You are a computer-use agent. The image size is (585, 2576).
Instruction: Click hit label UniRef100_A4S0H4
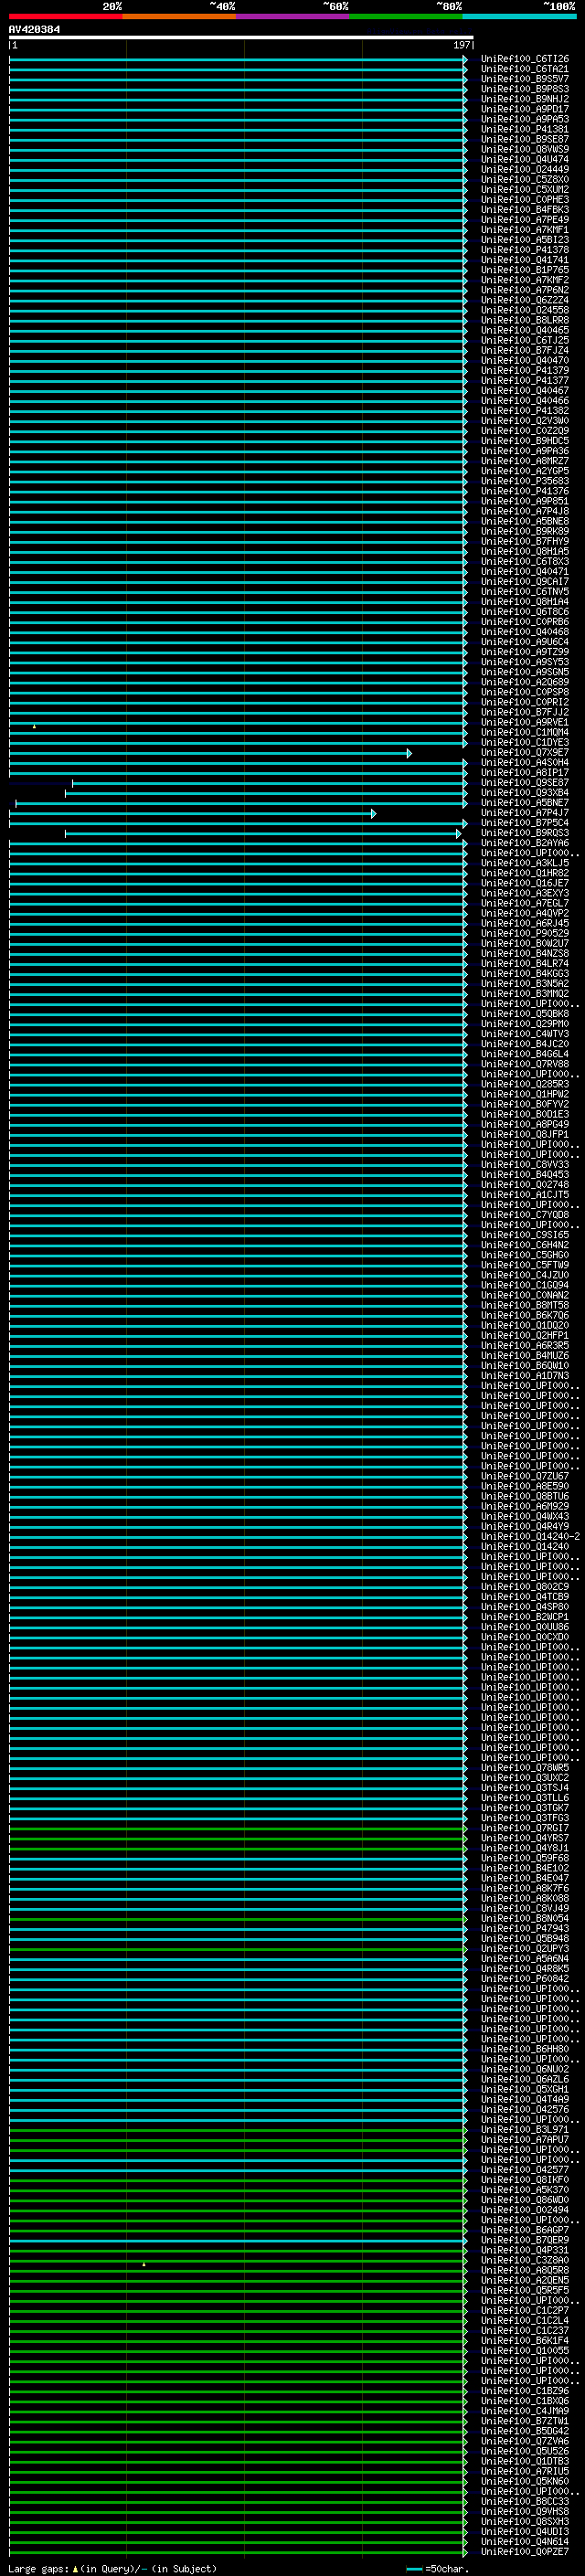pyautogui.click(x=524, y=763)
